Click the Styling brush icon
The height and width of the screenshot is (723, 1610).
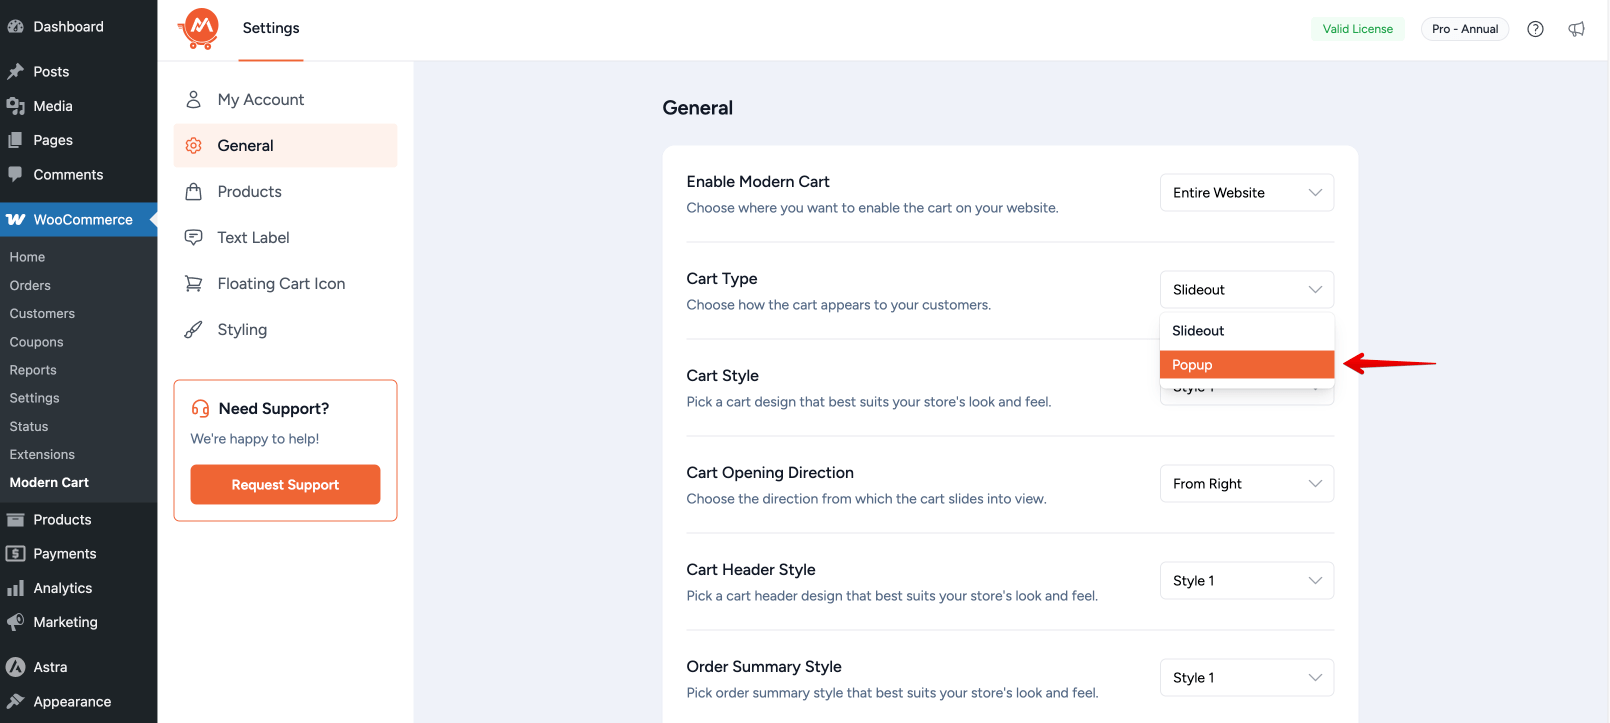coord(194,329)
